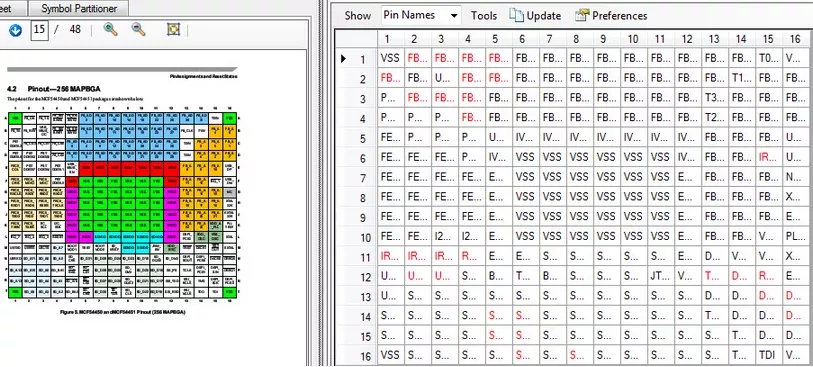This screenshot has height=367, width=813.
Task: Select the red IR cell at row 6 column 15
Action: [x=767, y=158]
